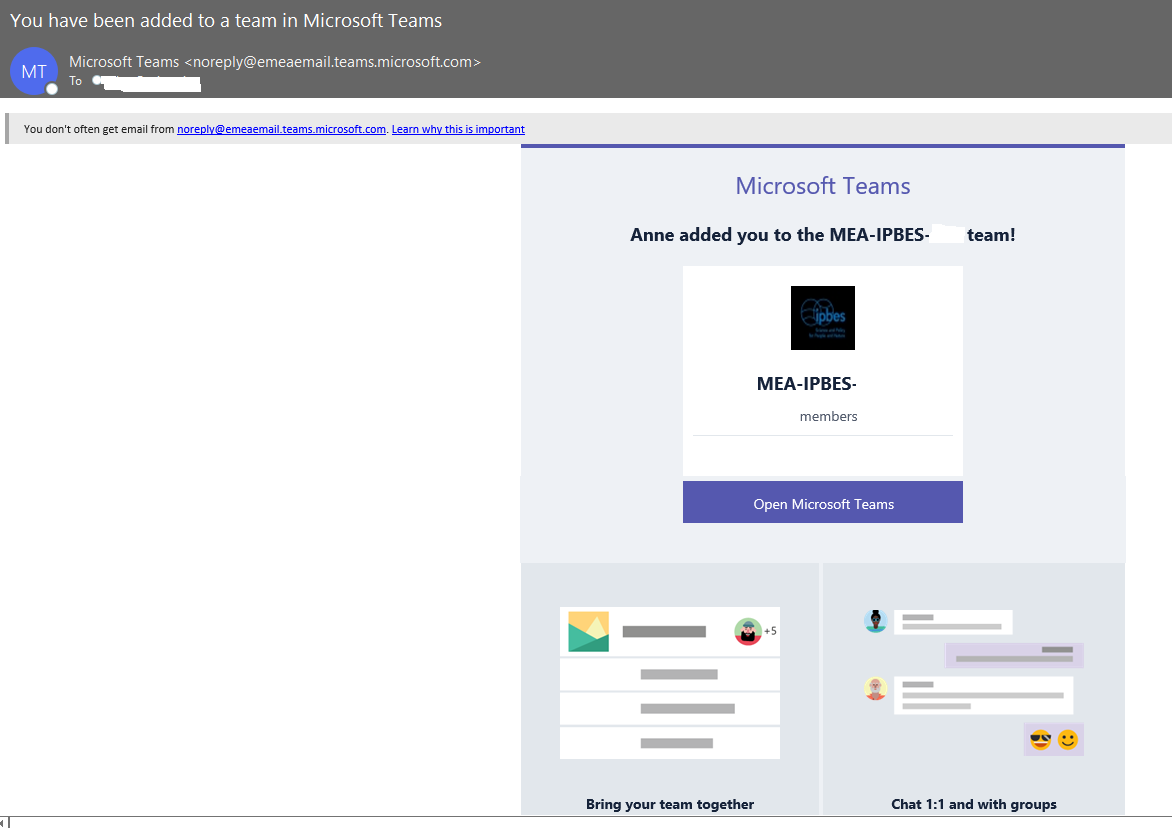
Task: Click the 'To' recipient label
Action: pos(75,81)
